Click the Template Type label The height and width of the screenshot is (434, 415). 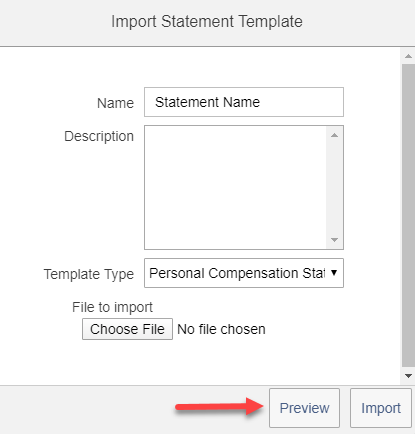pyautogui.click(x=89, y=274)
